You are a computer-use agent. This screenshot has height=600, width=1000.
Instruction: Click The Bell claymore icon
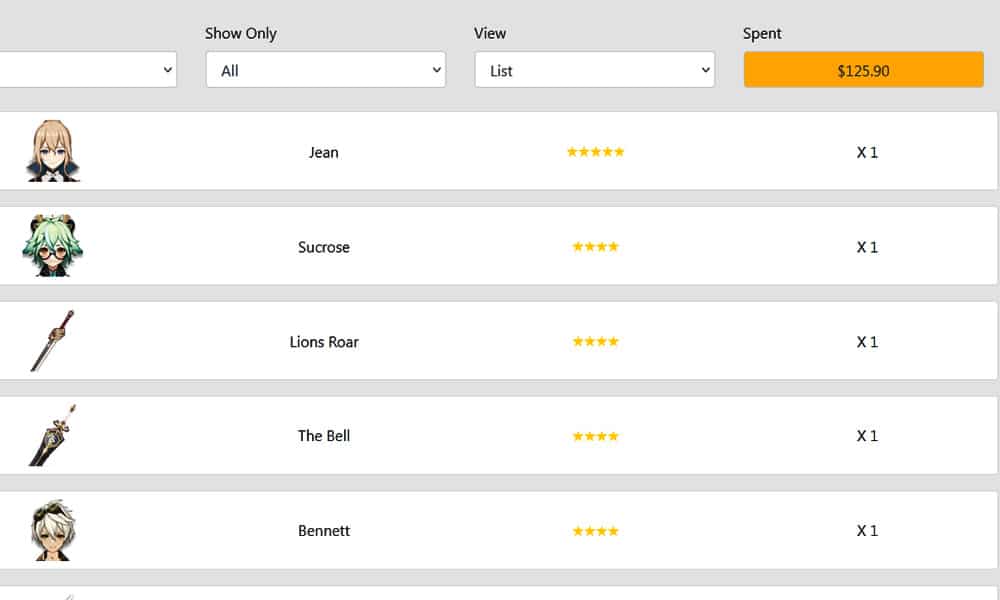tap(52, 436)
